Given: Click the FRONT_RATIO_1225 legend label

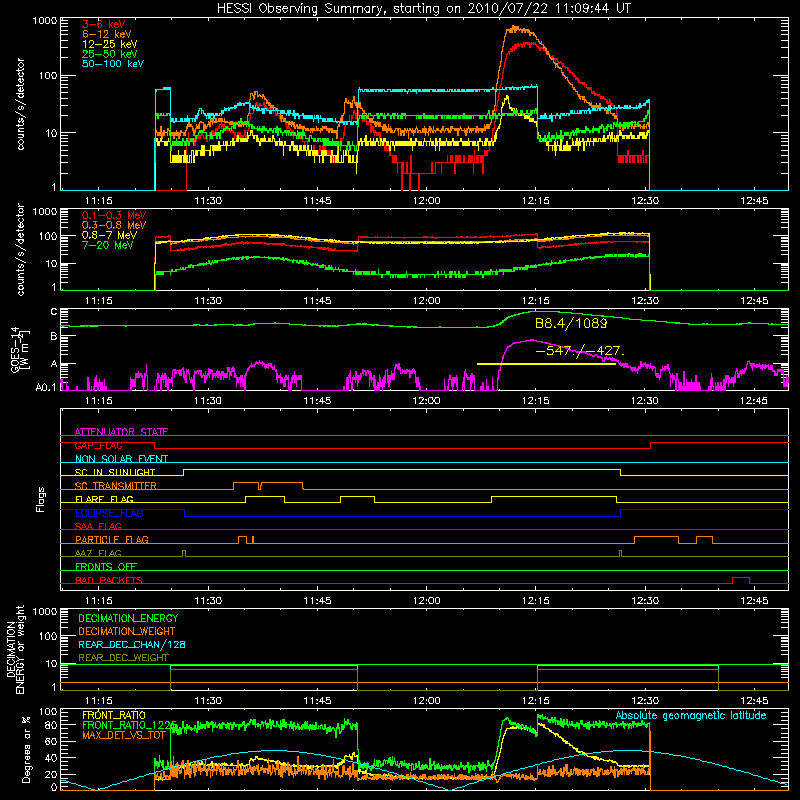Looking at the screenshot, I should coord(129,725).
